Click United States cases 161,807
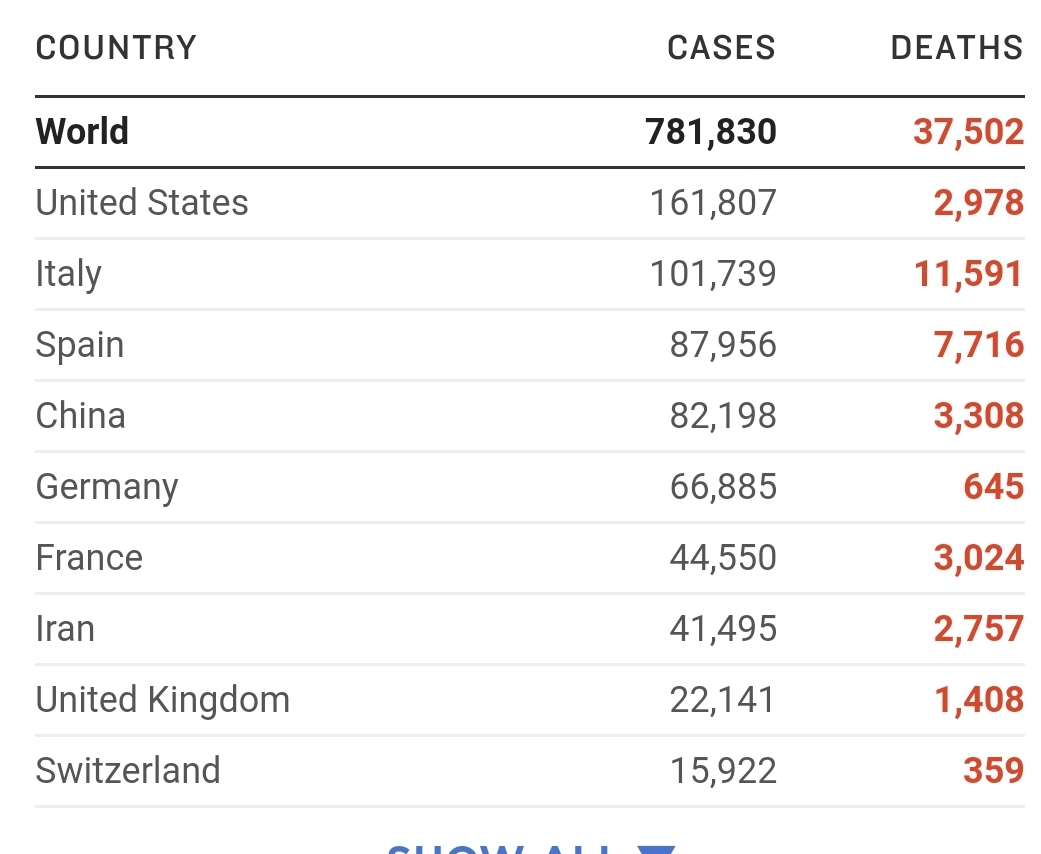 click(713, 203)
